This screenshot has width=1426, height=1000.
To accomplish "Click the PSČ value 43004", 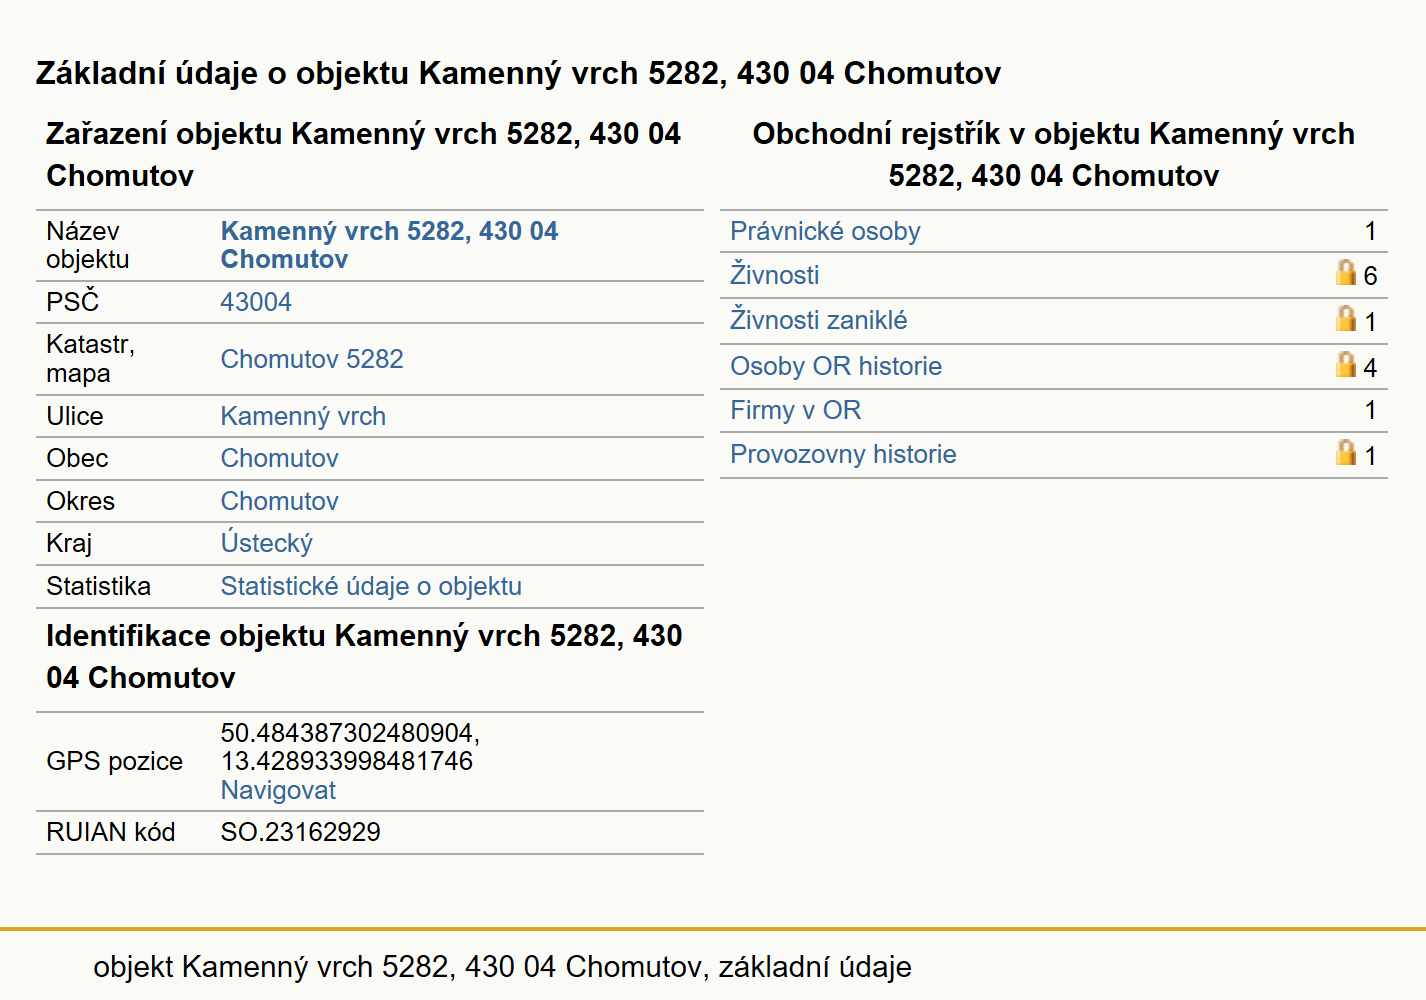I will click(x=256, y=302).
